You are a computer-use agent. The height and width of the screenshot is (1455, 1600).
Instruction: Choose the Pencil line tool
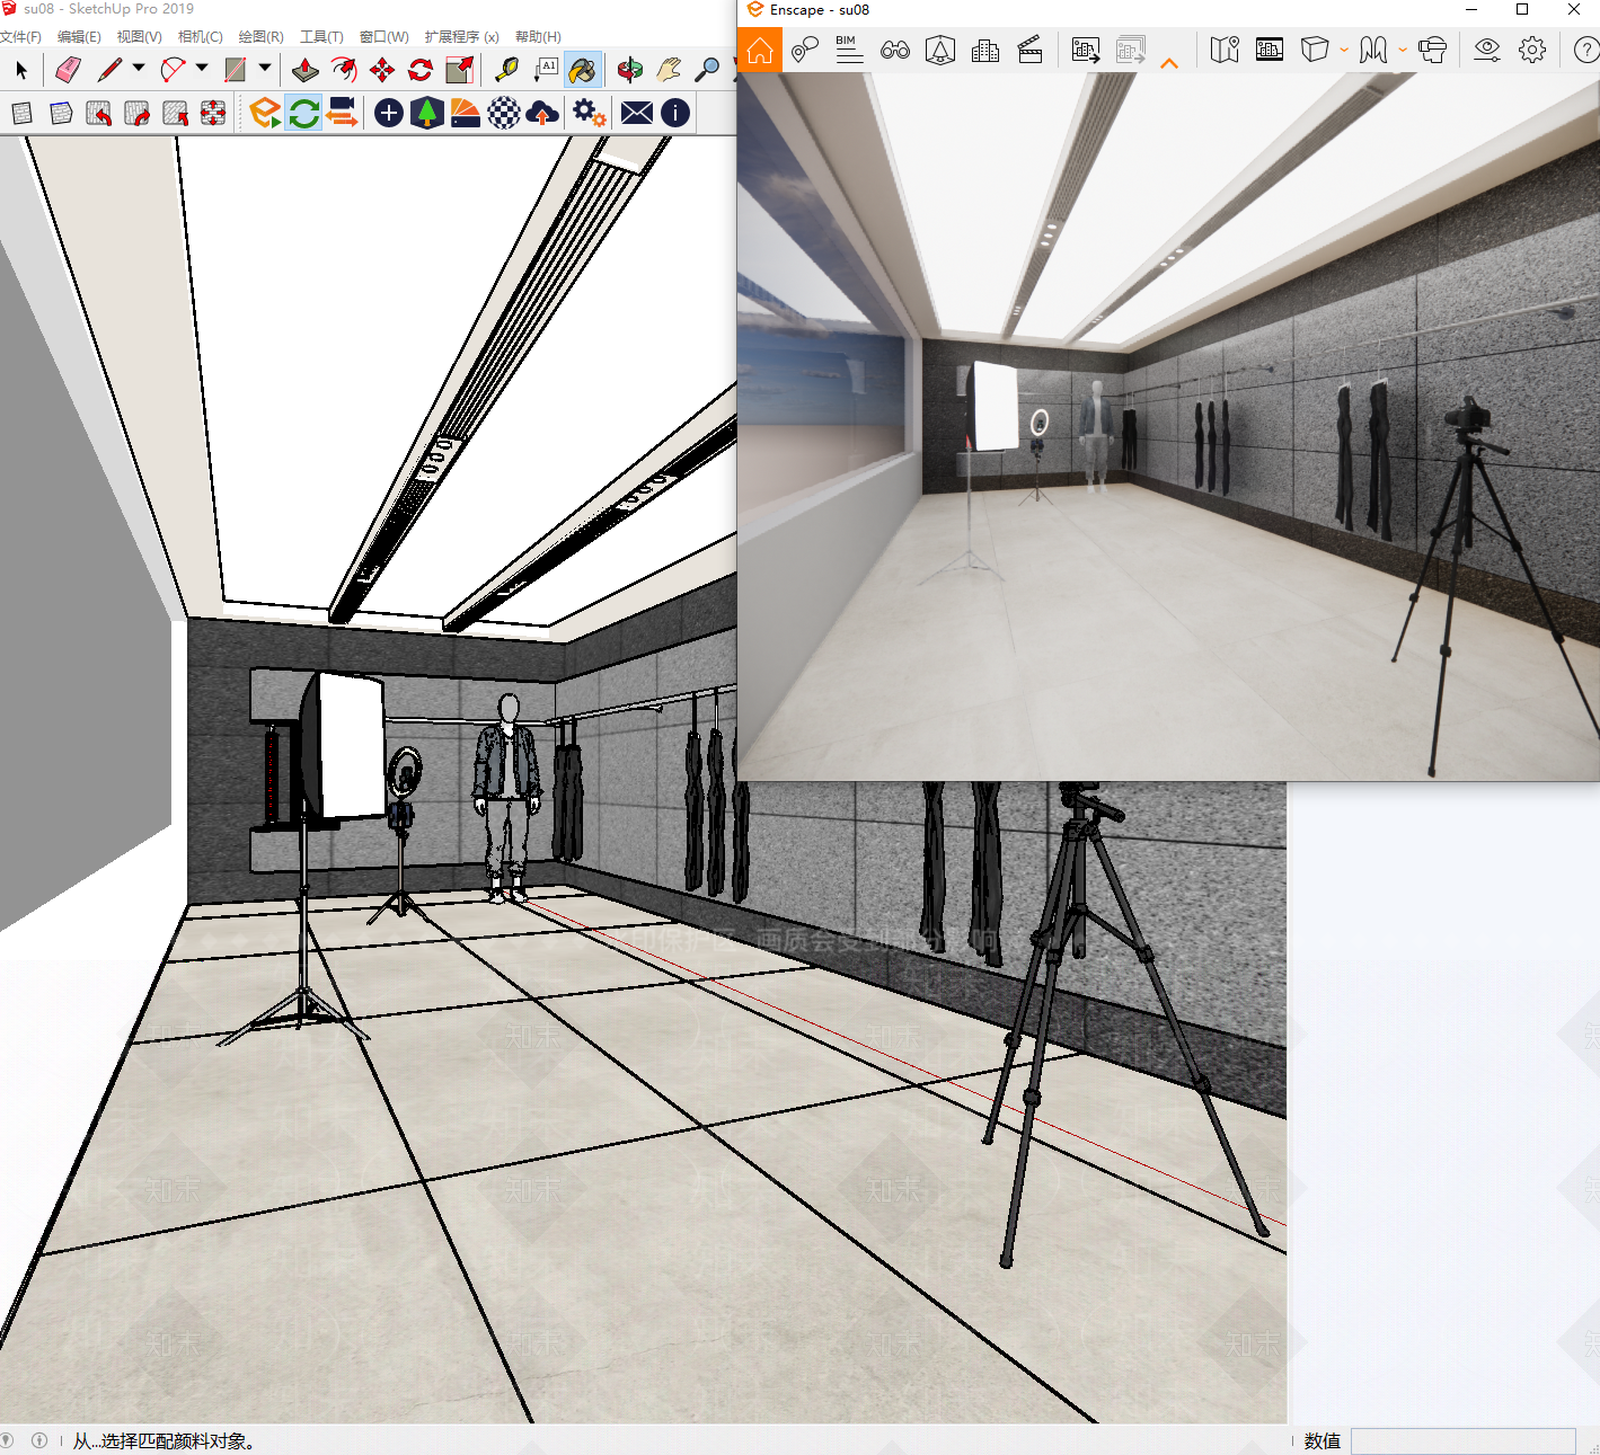coord(110,70)
